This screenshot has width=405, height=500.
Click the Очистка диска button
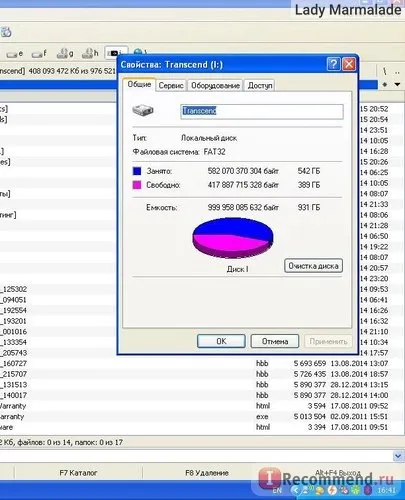coord(313,266)
